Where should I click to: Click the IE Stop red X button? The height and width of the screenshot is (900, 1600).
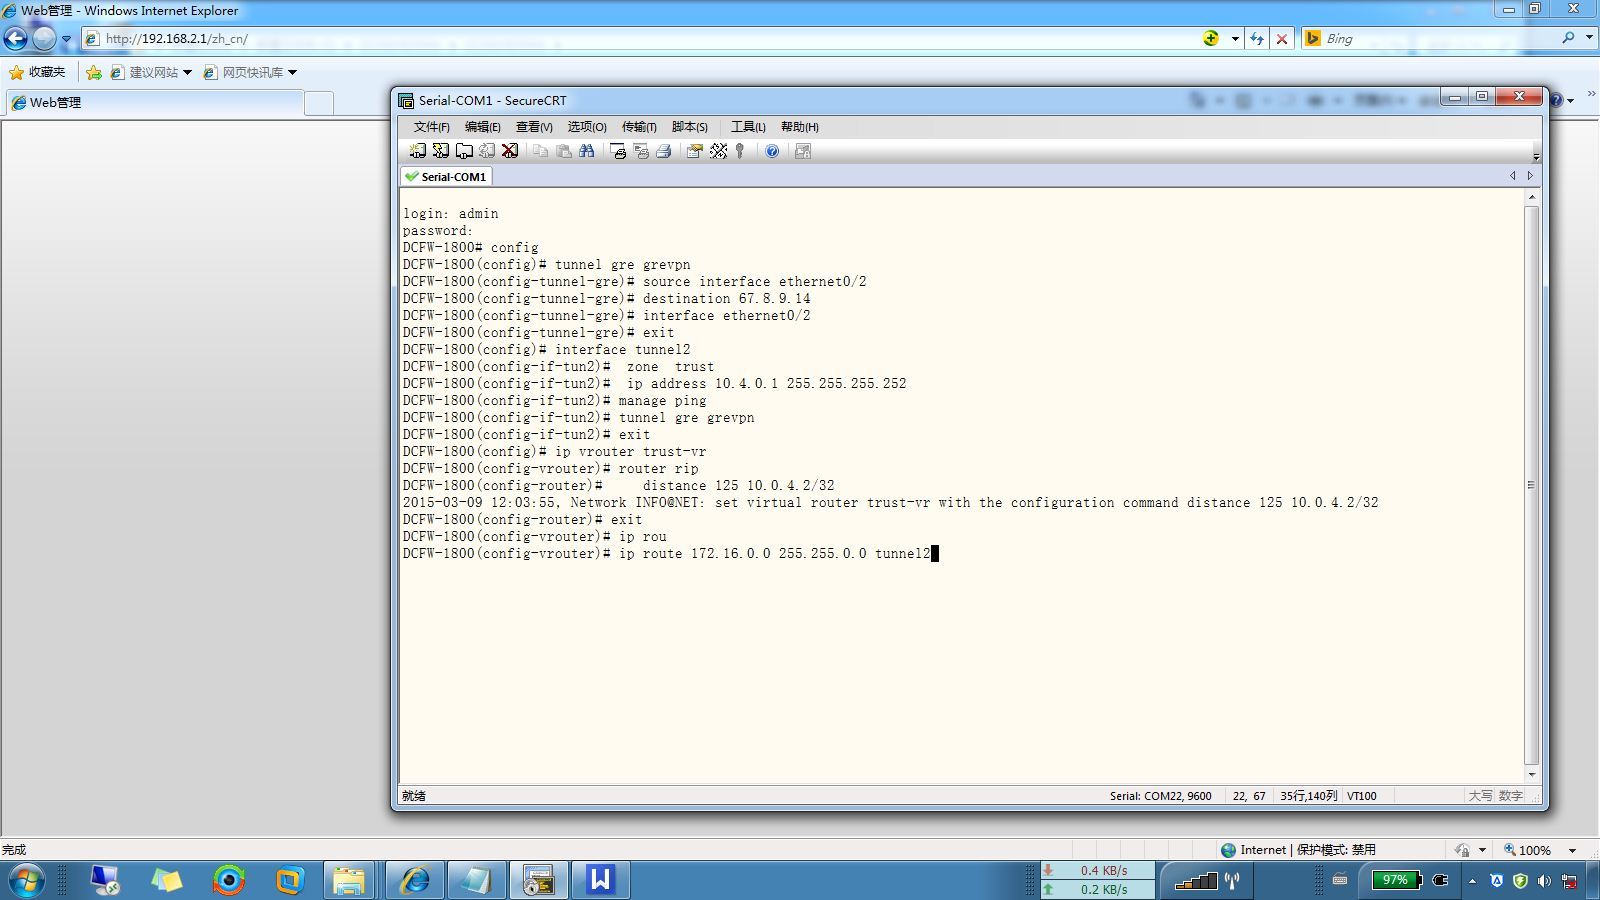[x=1281, y=38]
